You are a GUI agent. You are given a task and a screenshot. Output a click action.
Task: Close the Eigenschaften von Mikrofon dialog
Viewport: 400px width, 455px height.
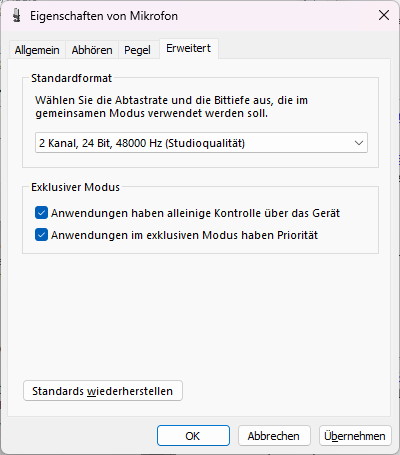point(384,15)
